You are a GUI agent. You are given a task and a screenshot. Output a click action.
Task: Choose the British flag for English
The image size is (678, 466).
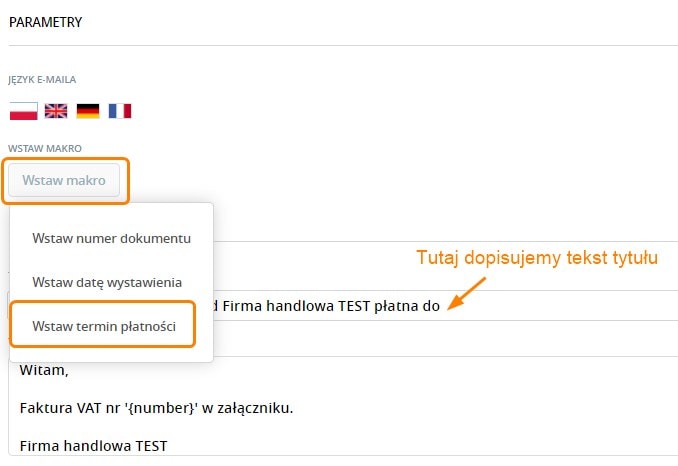[56, 110]
